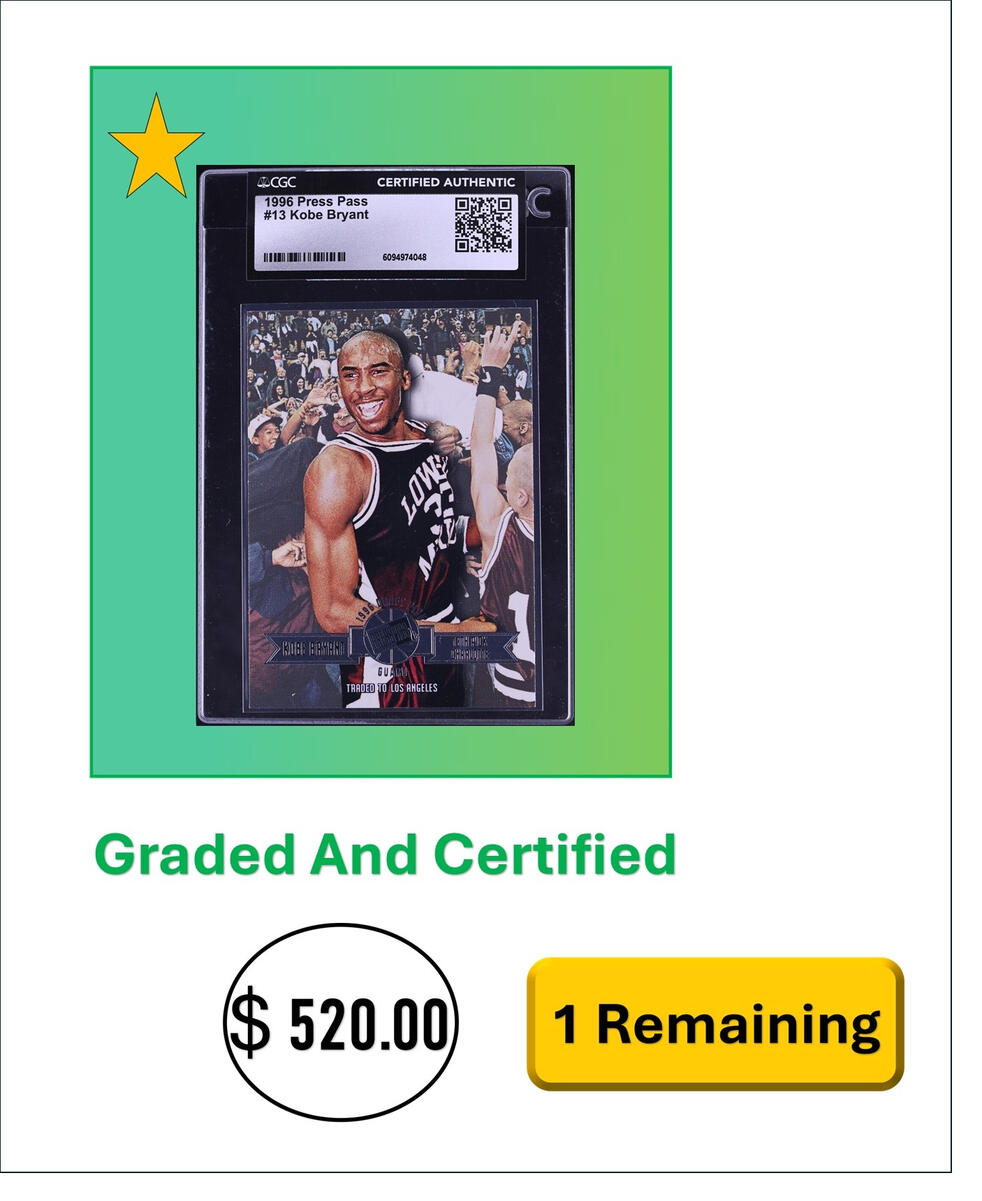Screen dimensions: 982x1201
Task: Open the Graded And Certified heading
Action: 385,855
